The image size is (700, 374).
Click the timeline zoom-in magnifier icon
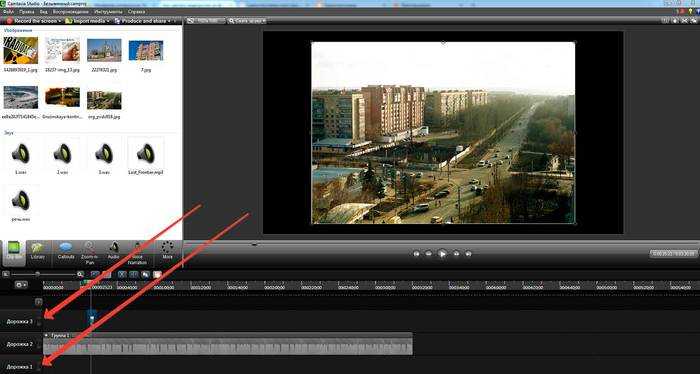(80, 274)
